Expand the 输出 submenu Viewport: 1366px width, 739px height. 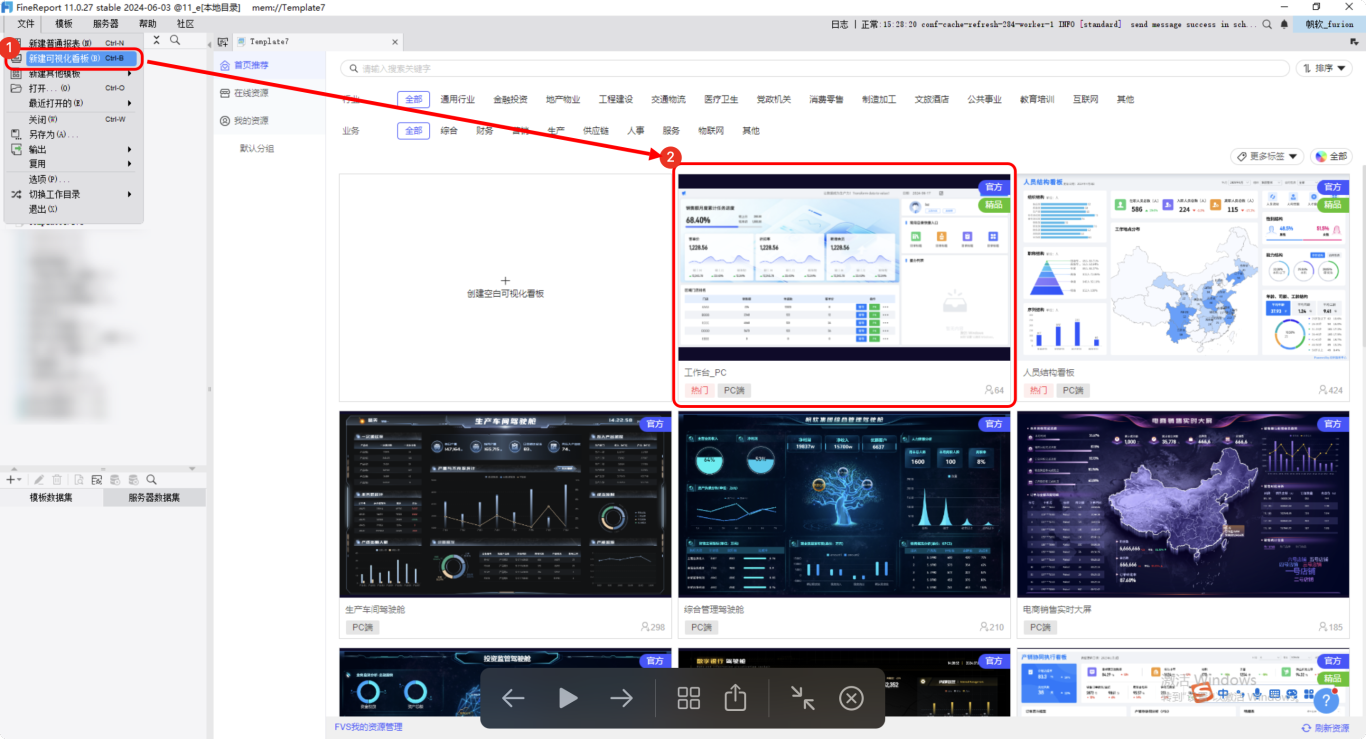(x=74, y=149)
